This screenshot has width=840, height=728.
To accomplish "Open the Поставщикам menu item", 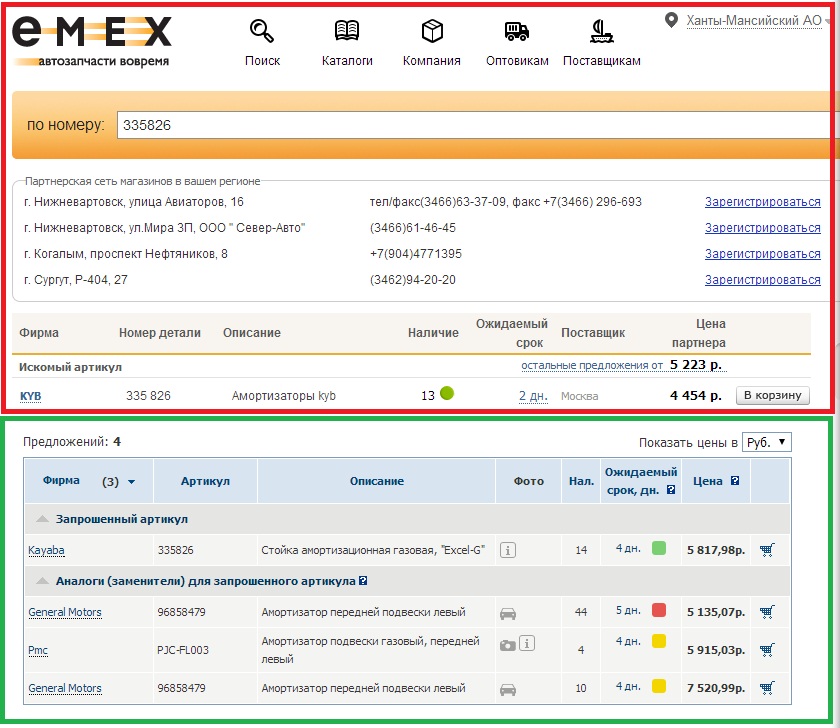I will click(x=602, y=61).
